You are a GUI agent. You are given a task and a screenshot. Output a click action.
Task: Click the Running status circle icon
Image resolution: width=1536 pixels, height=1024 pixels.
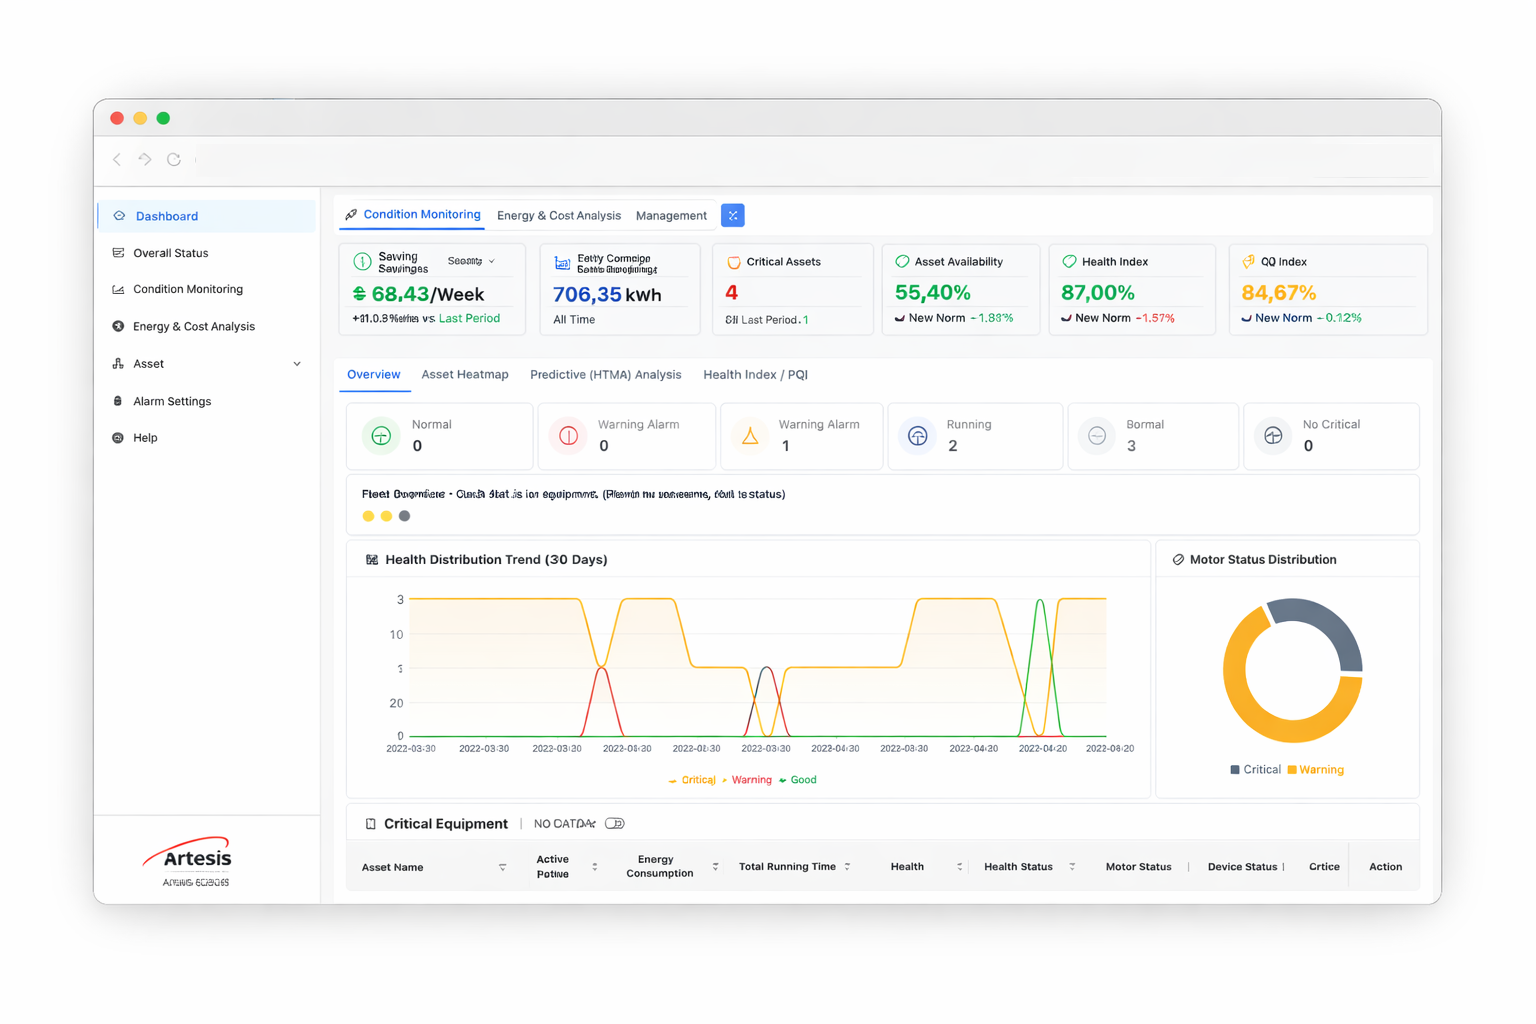tap(917, 436)
